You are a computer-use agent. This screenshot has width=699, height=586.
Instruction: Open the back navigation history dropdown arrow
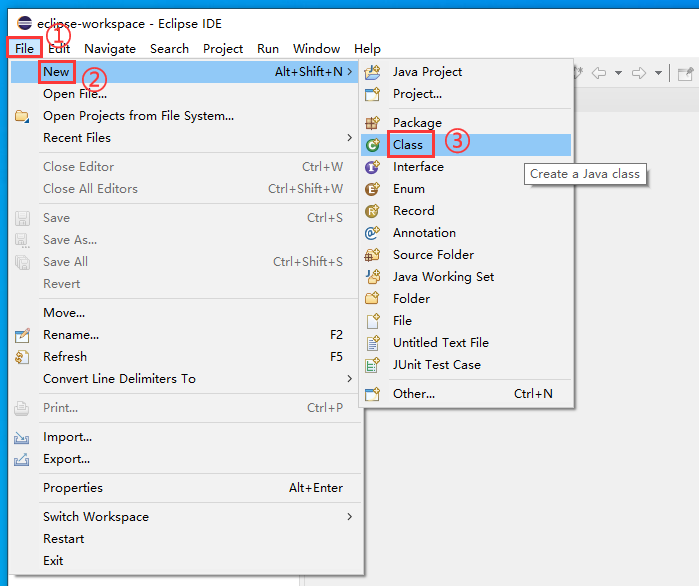click(618, 73)
